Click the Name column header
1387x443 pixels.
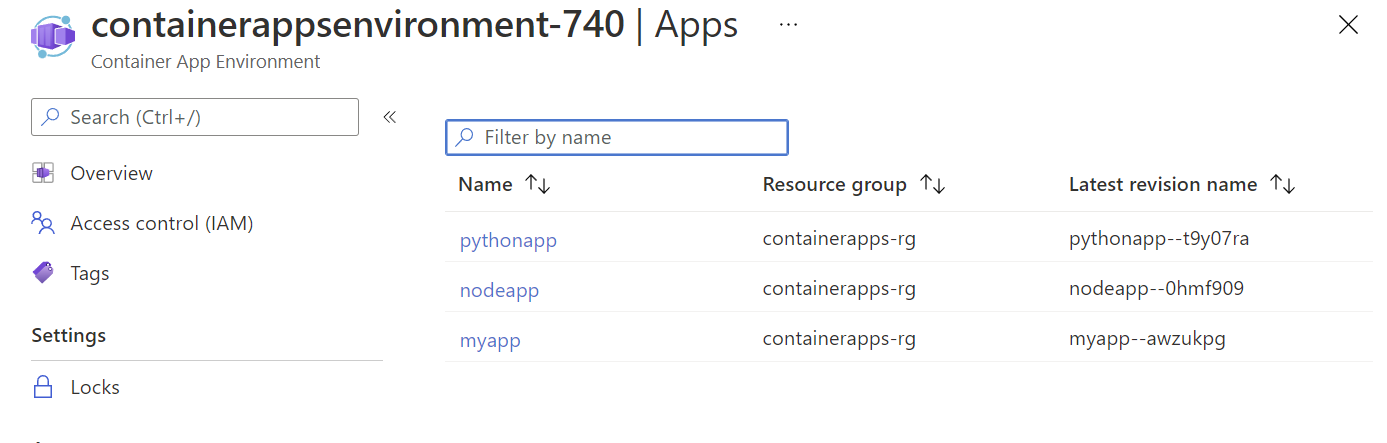click(485, 184)
